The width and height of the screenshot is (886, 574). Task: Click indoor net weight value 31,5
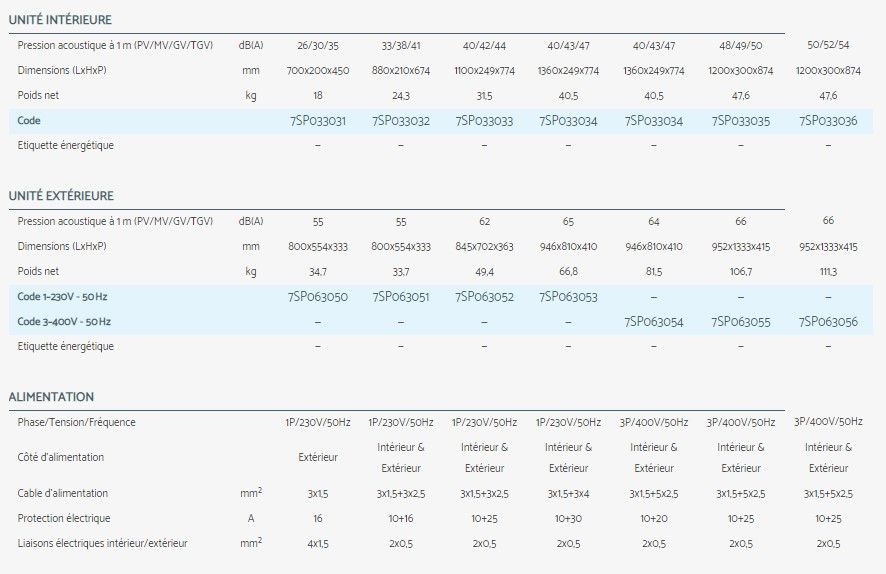(484, 96)
